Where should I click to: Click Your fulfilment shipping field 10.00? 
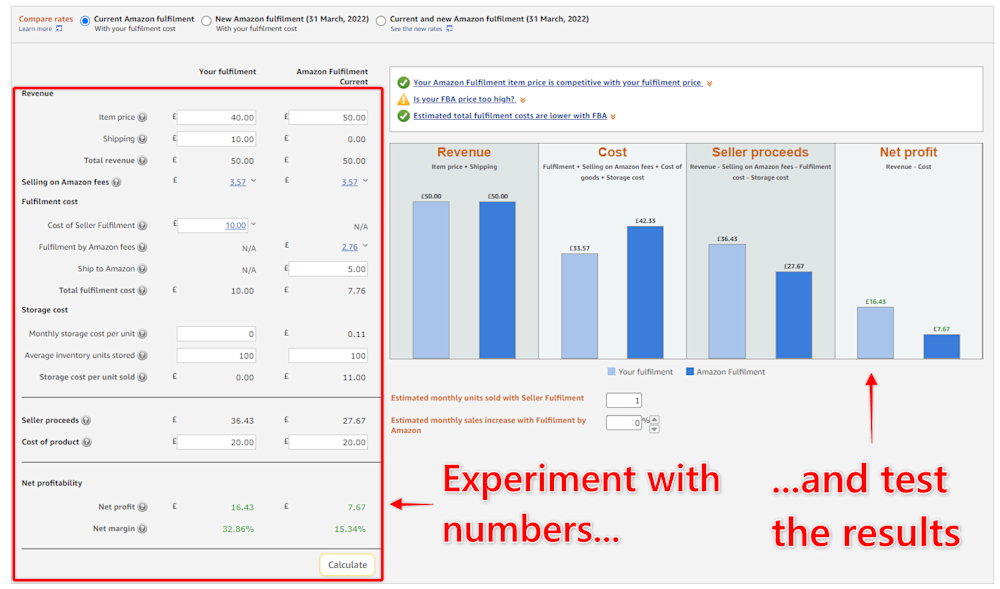217,139
